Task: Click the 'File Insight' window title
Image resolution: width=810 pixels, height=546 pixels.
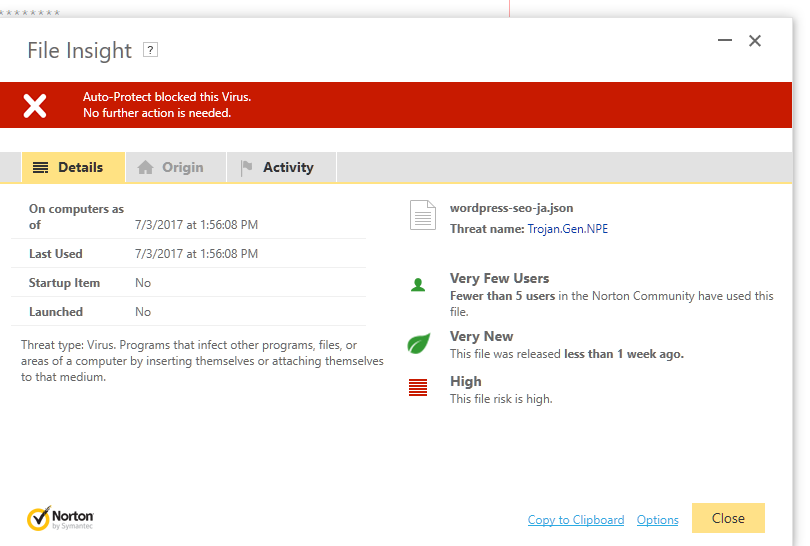Action: point(79,51)
